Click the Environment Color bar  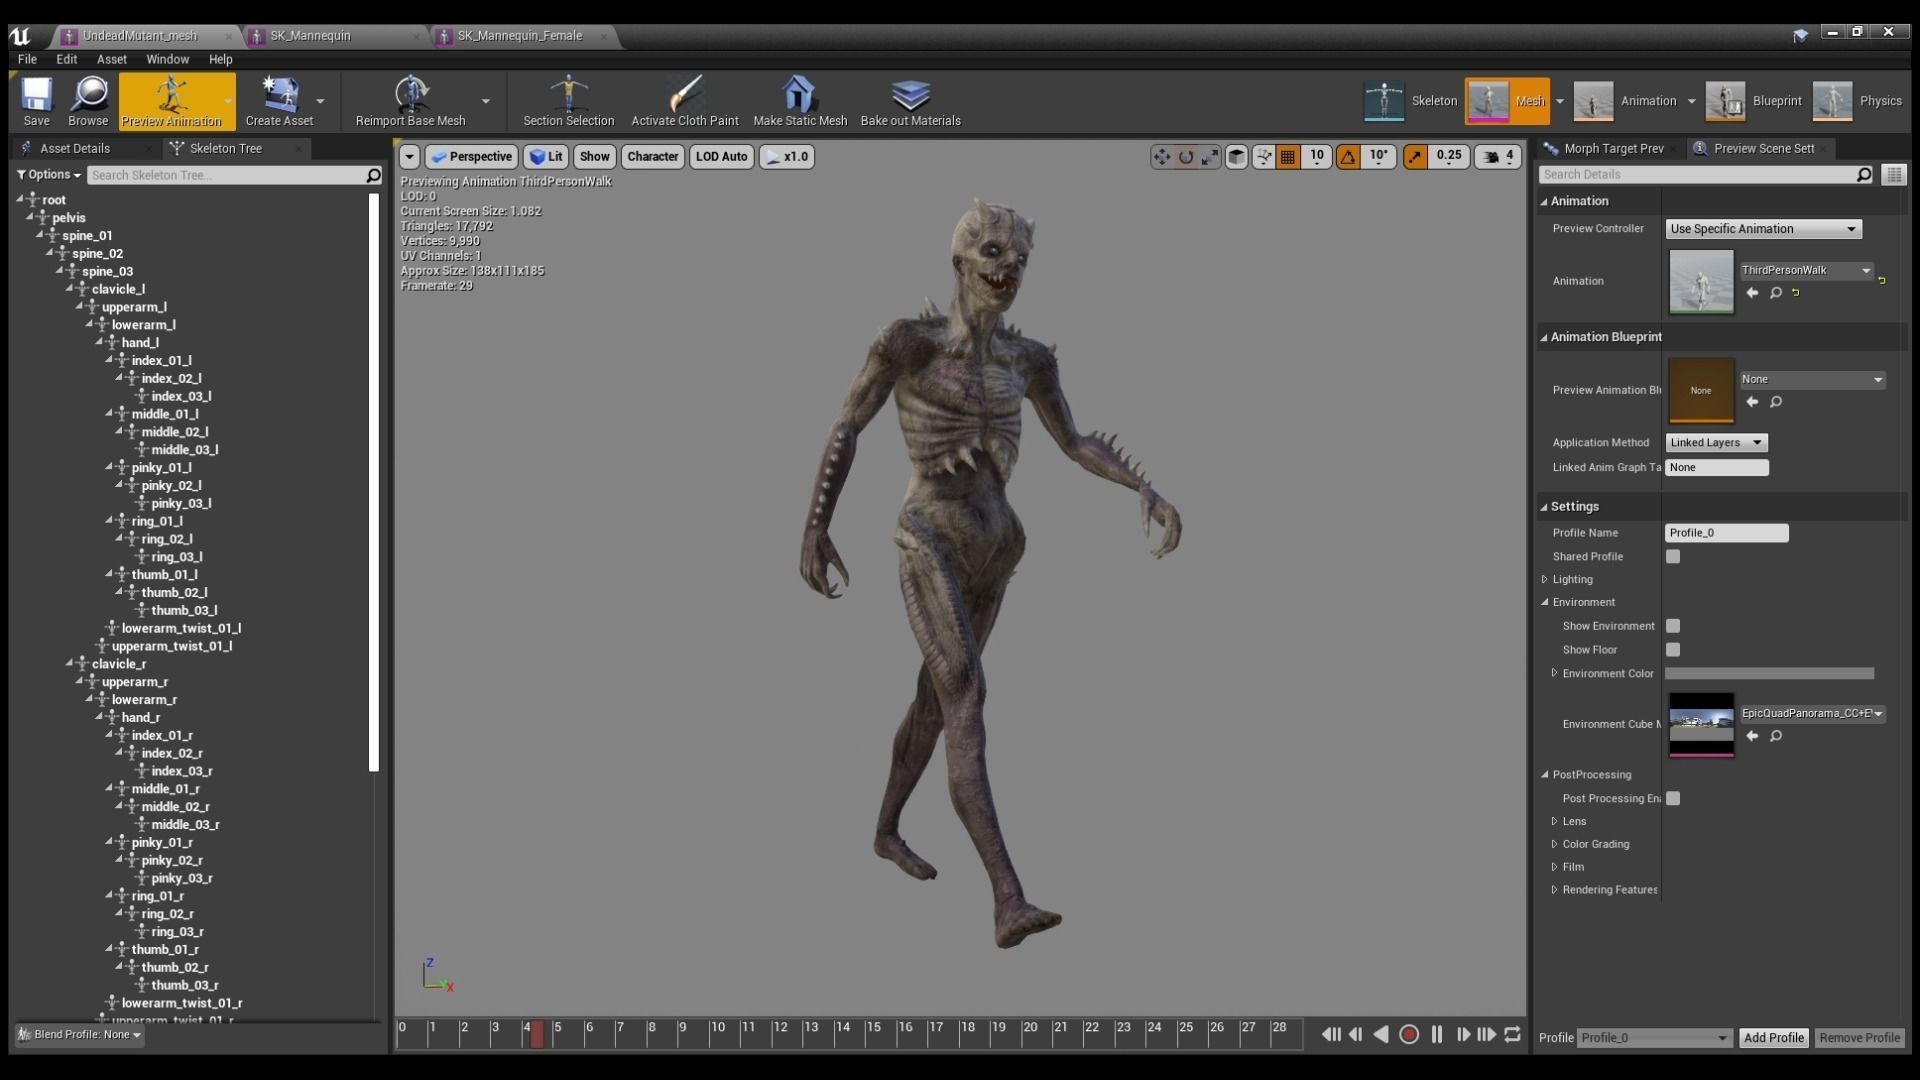(x=1769, y=674)
